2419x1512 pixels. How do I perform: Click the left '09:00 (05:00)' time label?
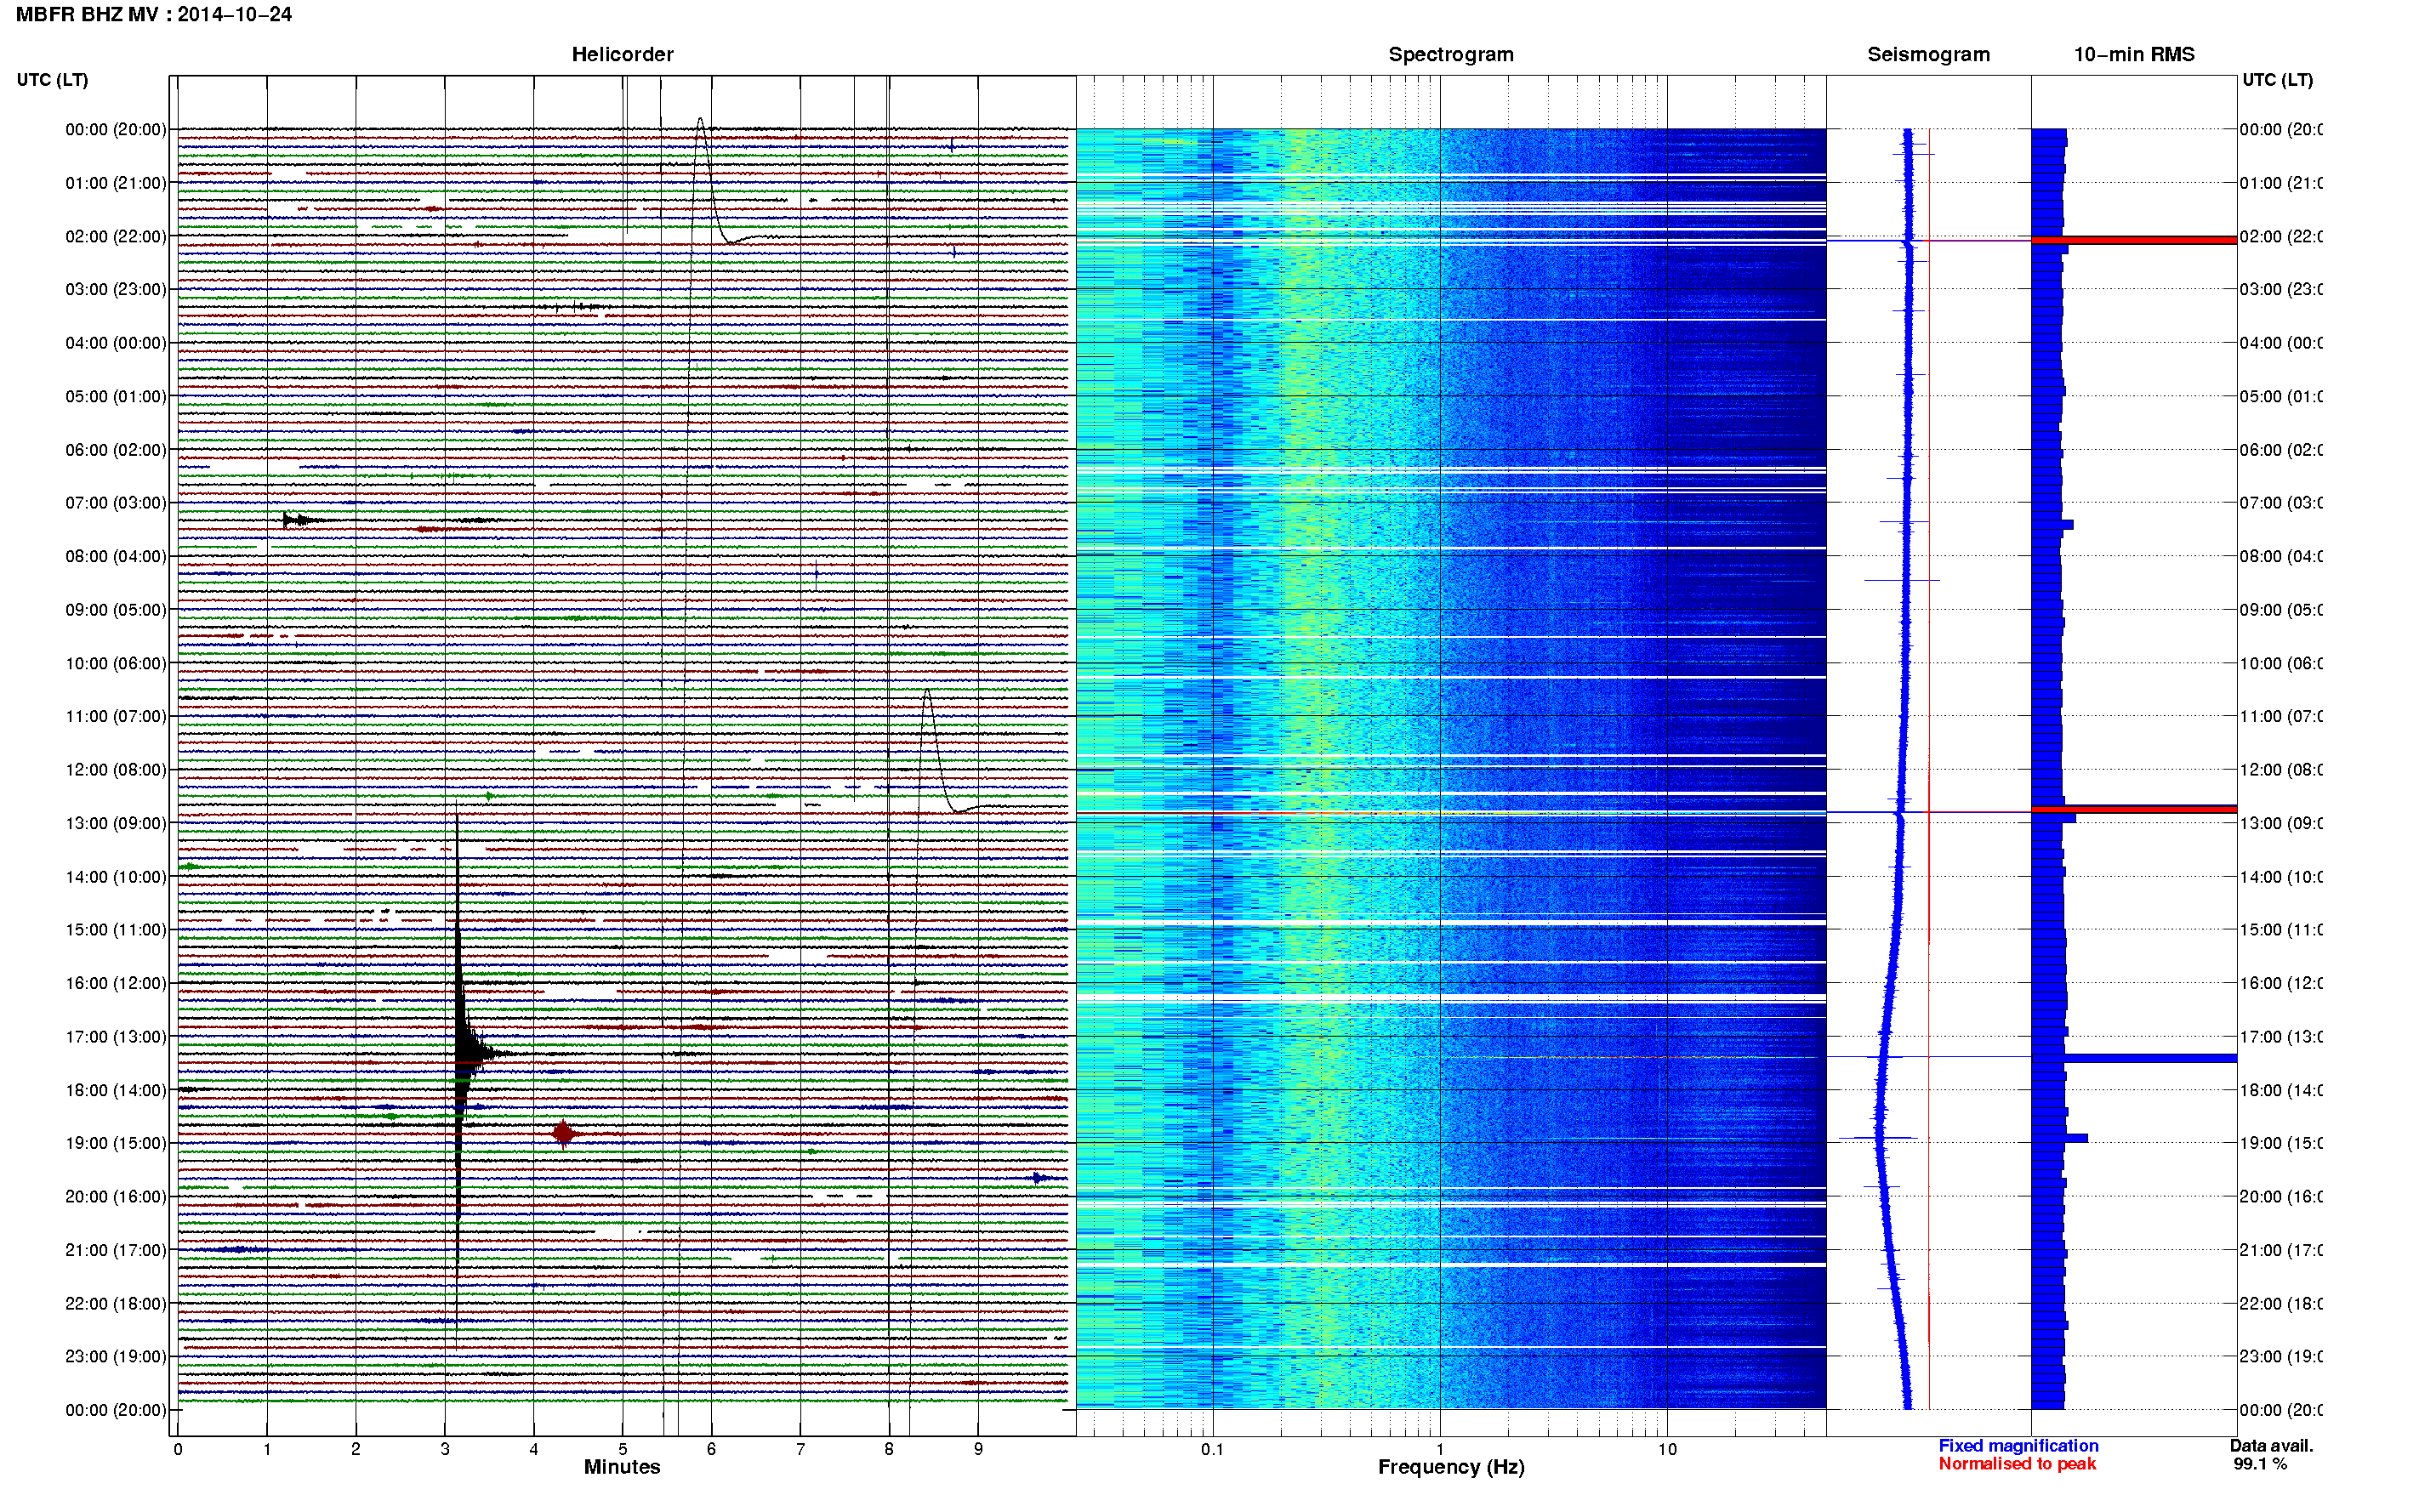pos(116,609)
